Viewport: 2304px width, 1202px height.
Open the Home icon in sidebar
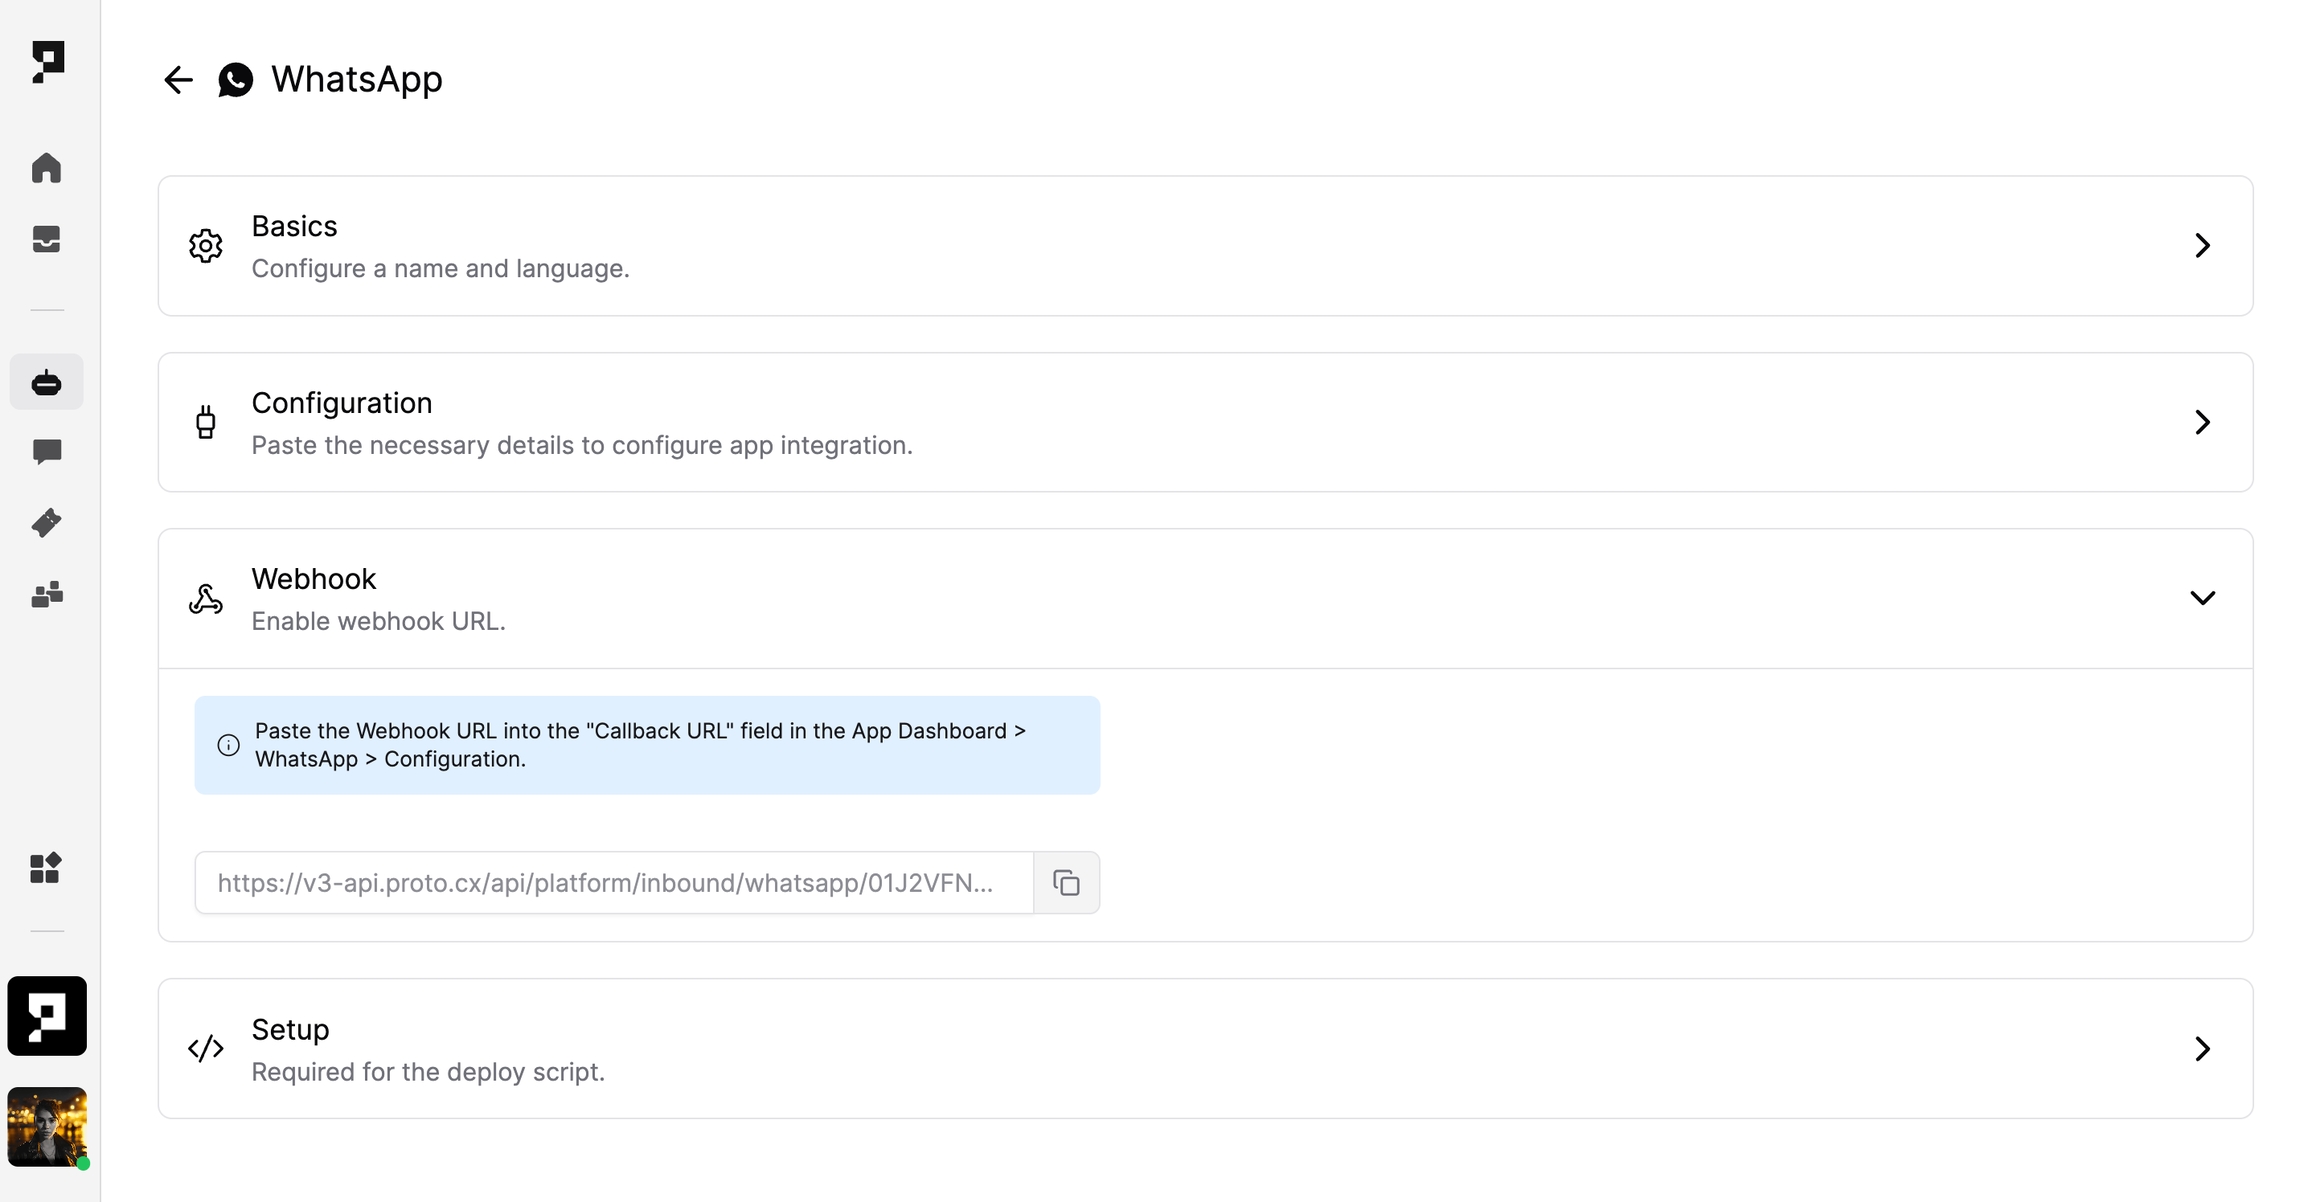[x=46, y=168]
